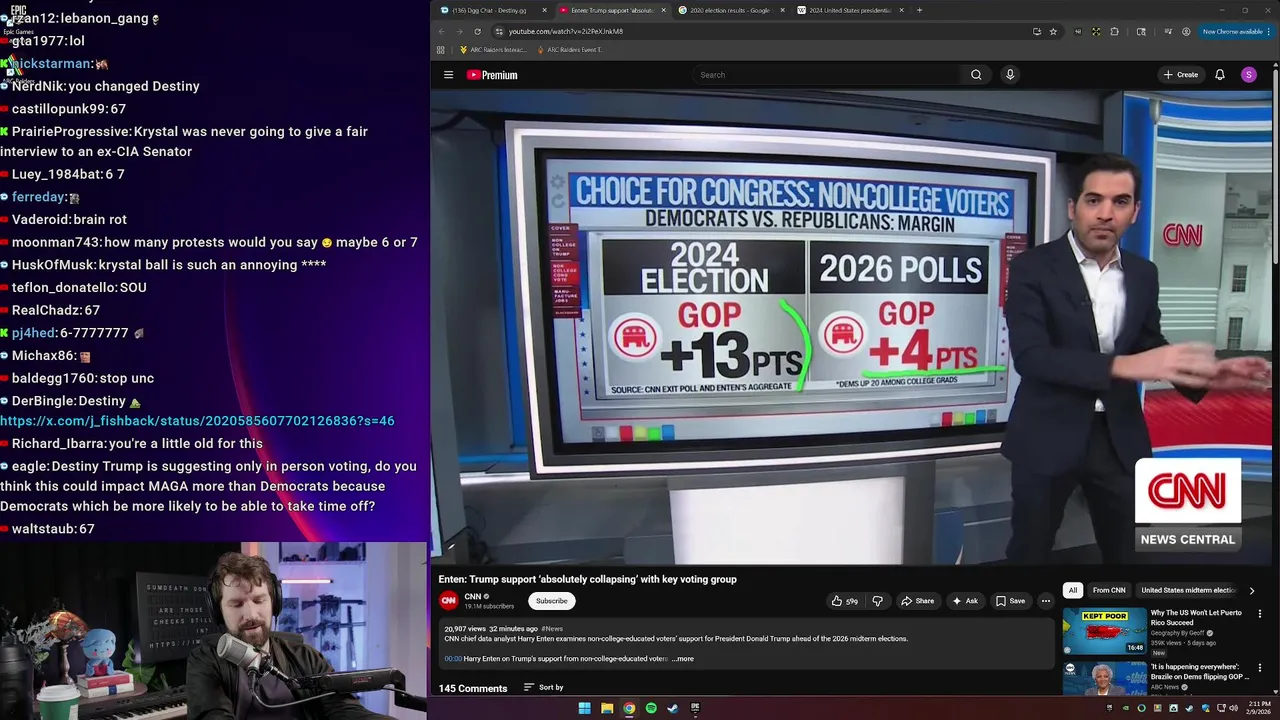Open Chrome extensions puzzle icon
The height and width of the screenshot is (720, 1280).
(1114, 31)
